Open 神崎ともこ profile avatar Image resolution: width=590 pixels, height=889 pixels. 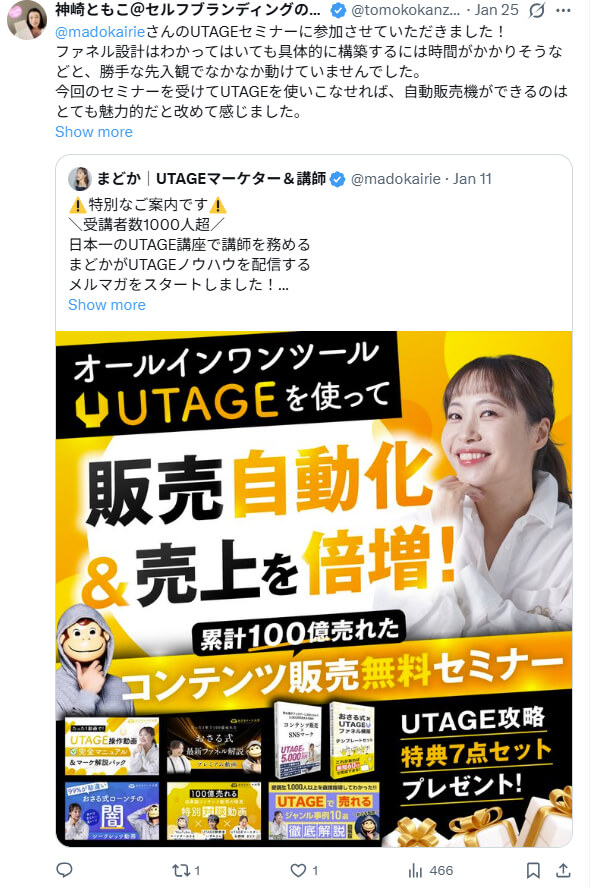point(27,19)
